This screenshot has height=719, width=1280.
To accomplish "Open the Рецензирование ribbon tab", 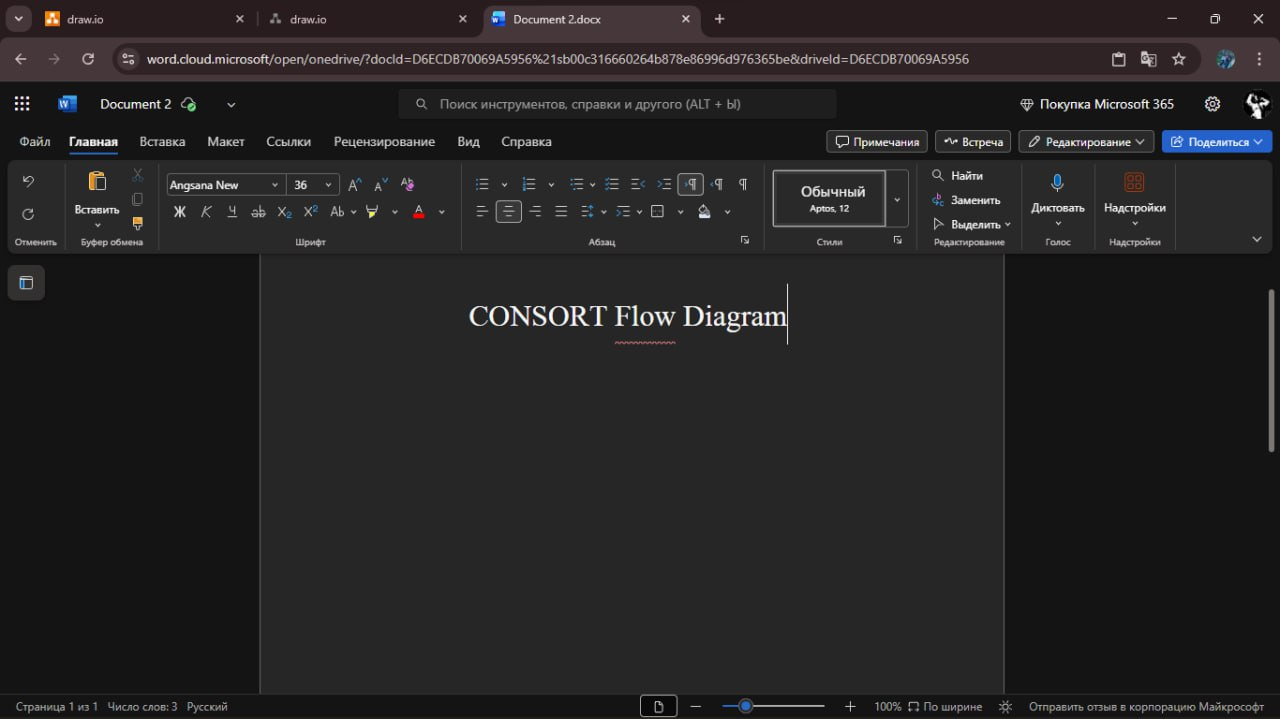I will [384, 142].
